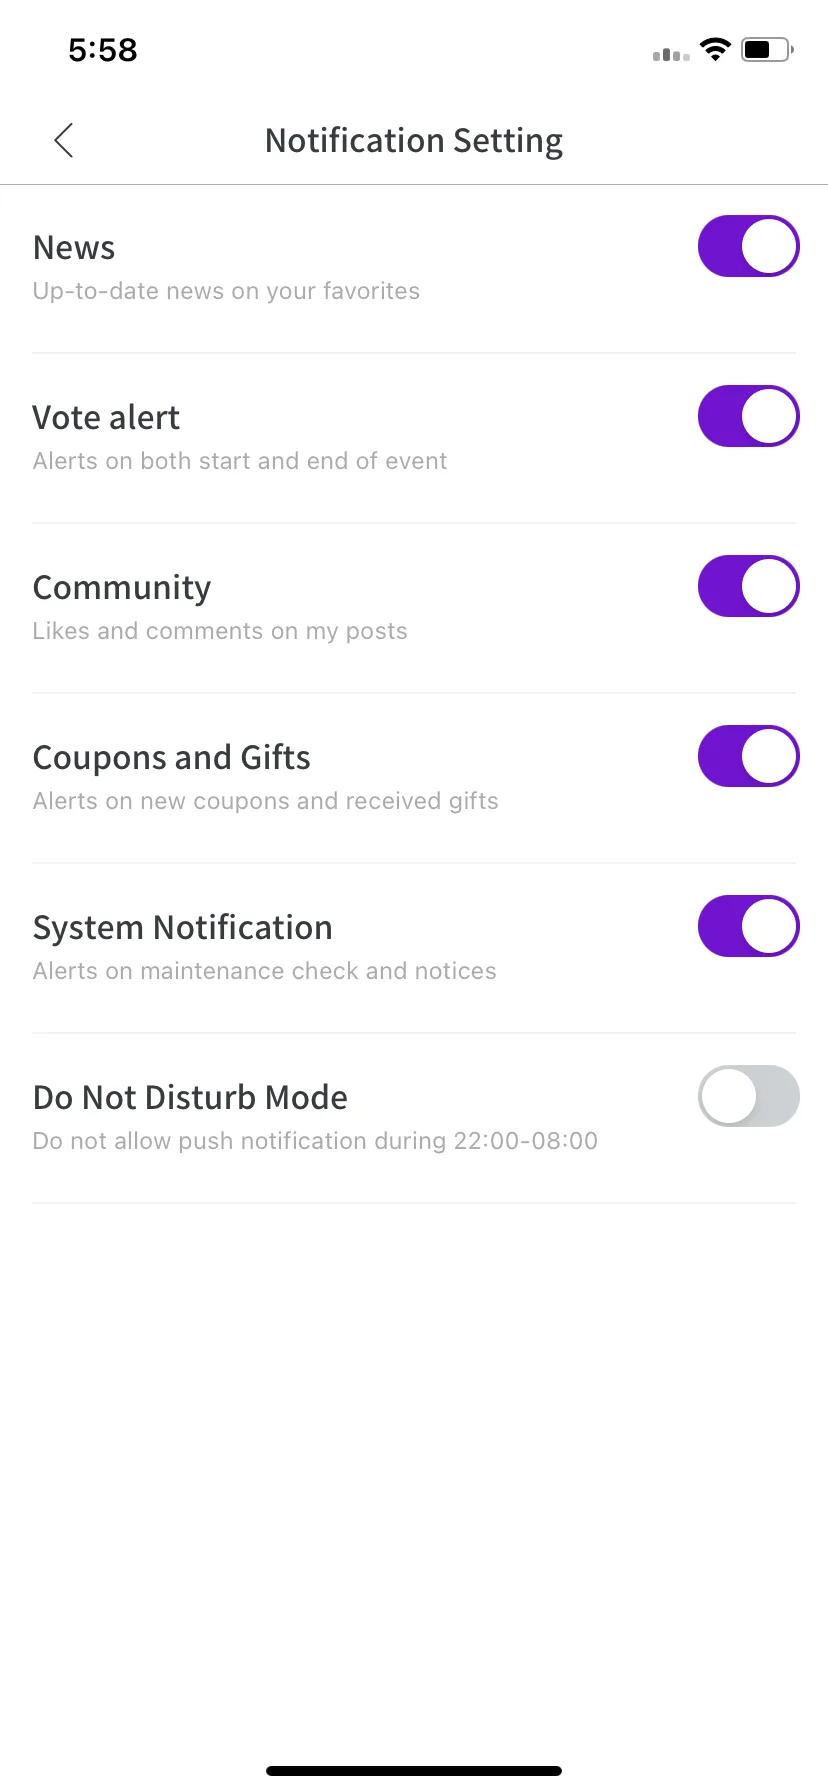This screenshot has height=1792, width=828.
Task: Tap the 22:00-08:00 push notification description
Action: [315, 1141]
